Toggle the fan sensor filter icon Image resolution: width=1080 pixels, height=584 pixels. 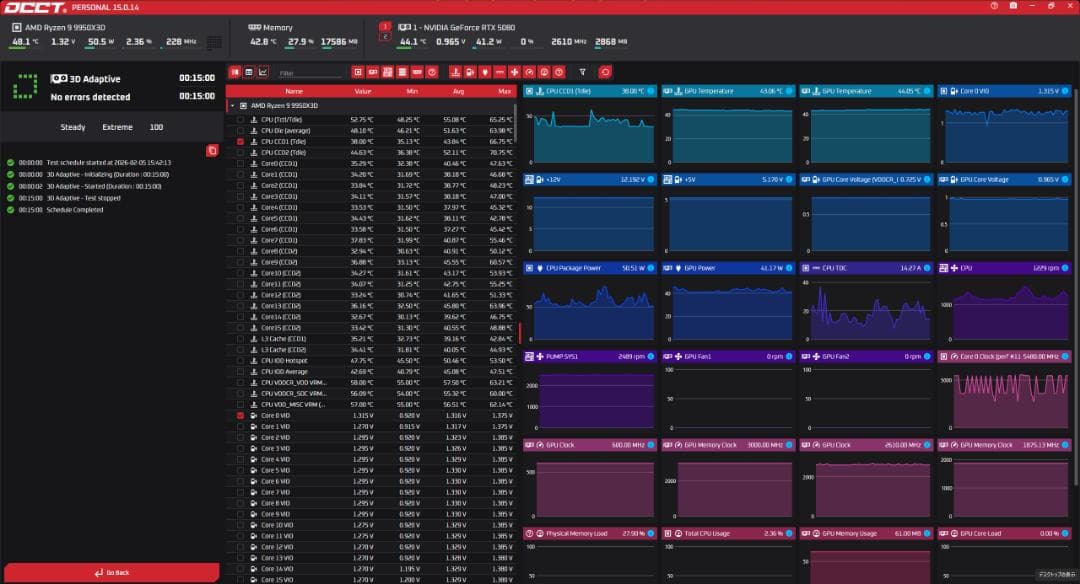tap(514, 72)
